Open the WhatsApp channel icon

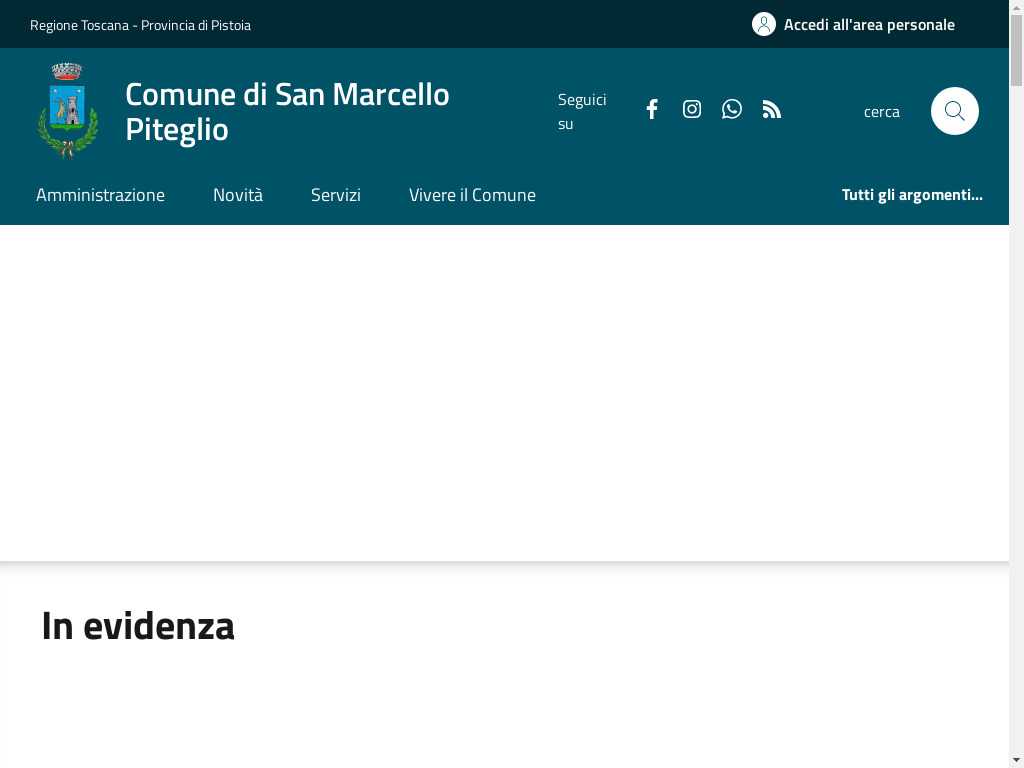tap(731, 109)
